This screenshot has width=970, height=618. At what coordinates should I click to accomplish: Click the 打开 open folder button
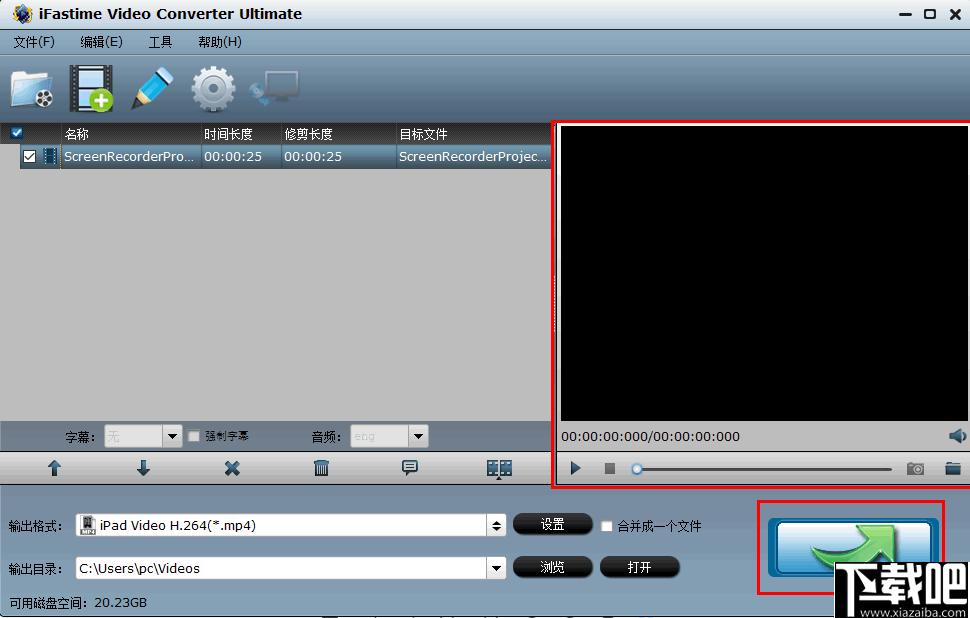pos(640,567)
